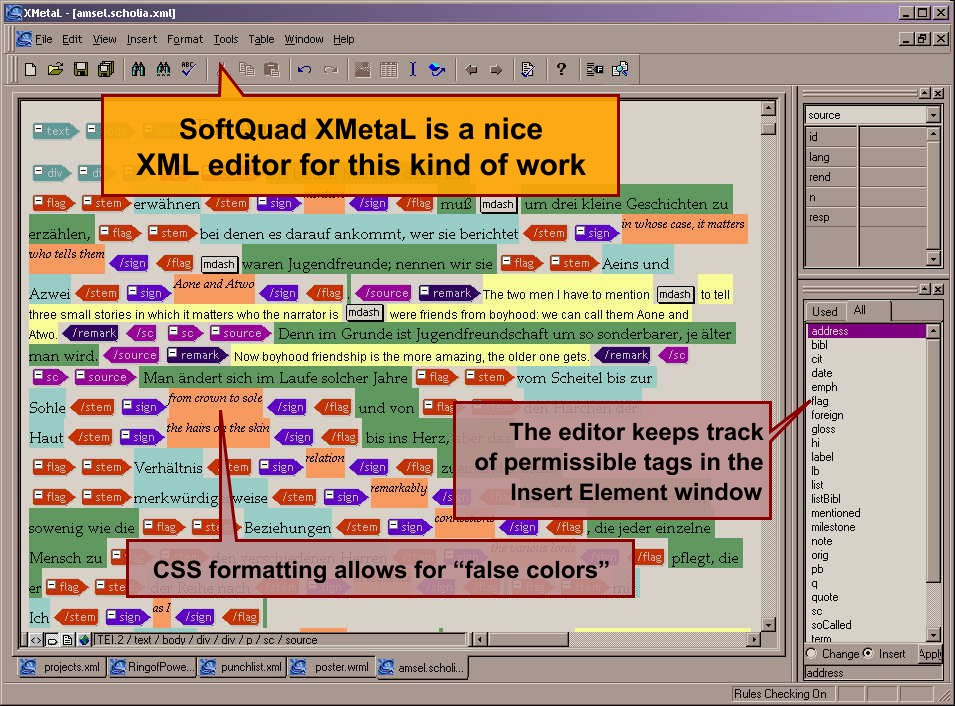Click the Copy toolbar icon
The width and height of the screenshot is (955, 706).
247,69
